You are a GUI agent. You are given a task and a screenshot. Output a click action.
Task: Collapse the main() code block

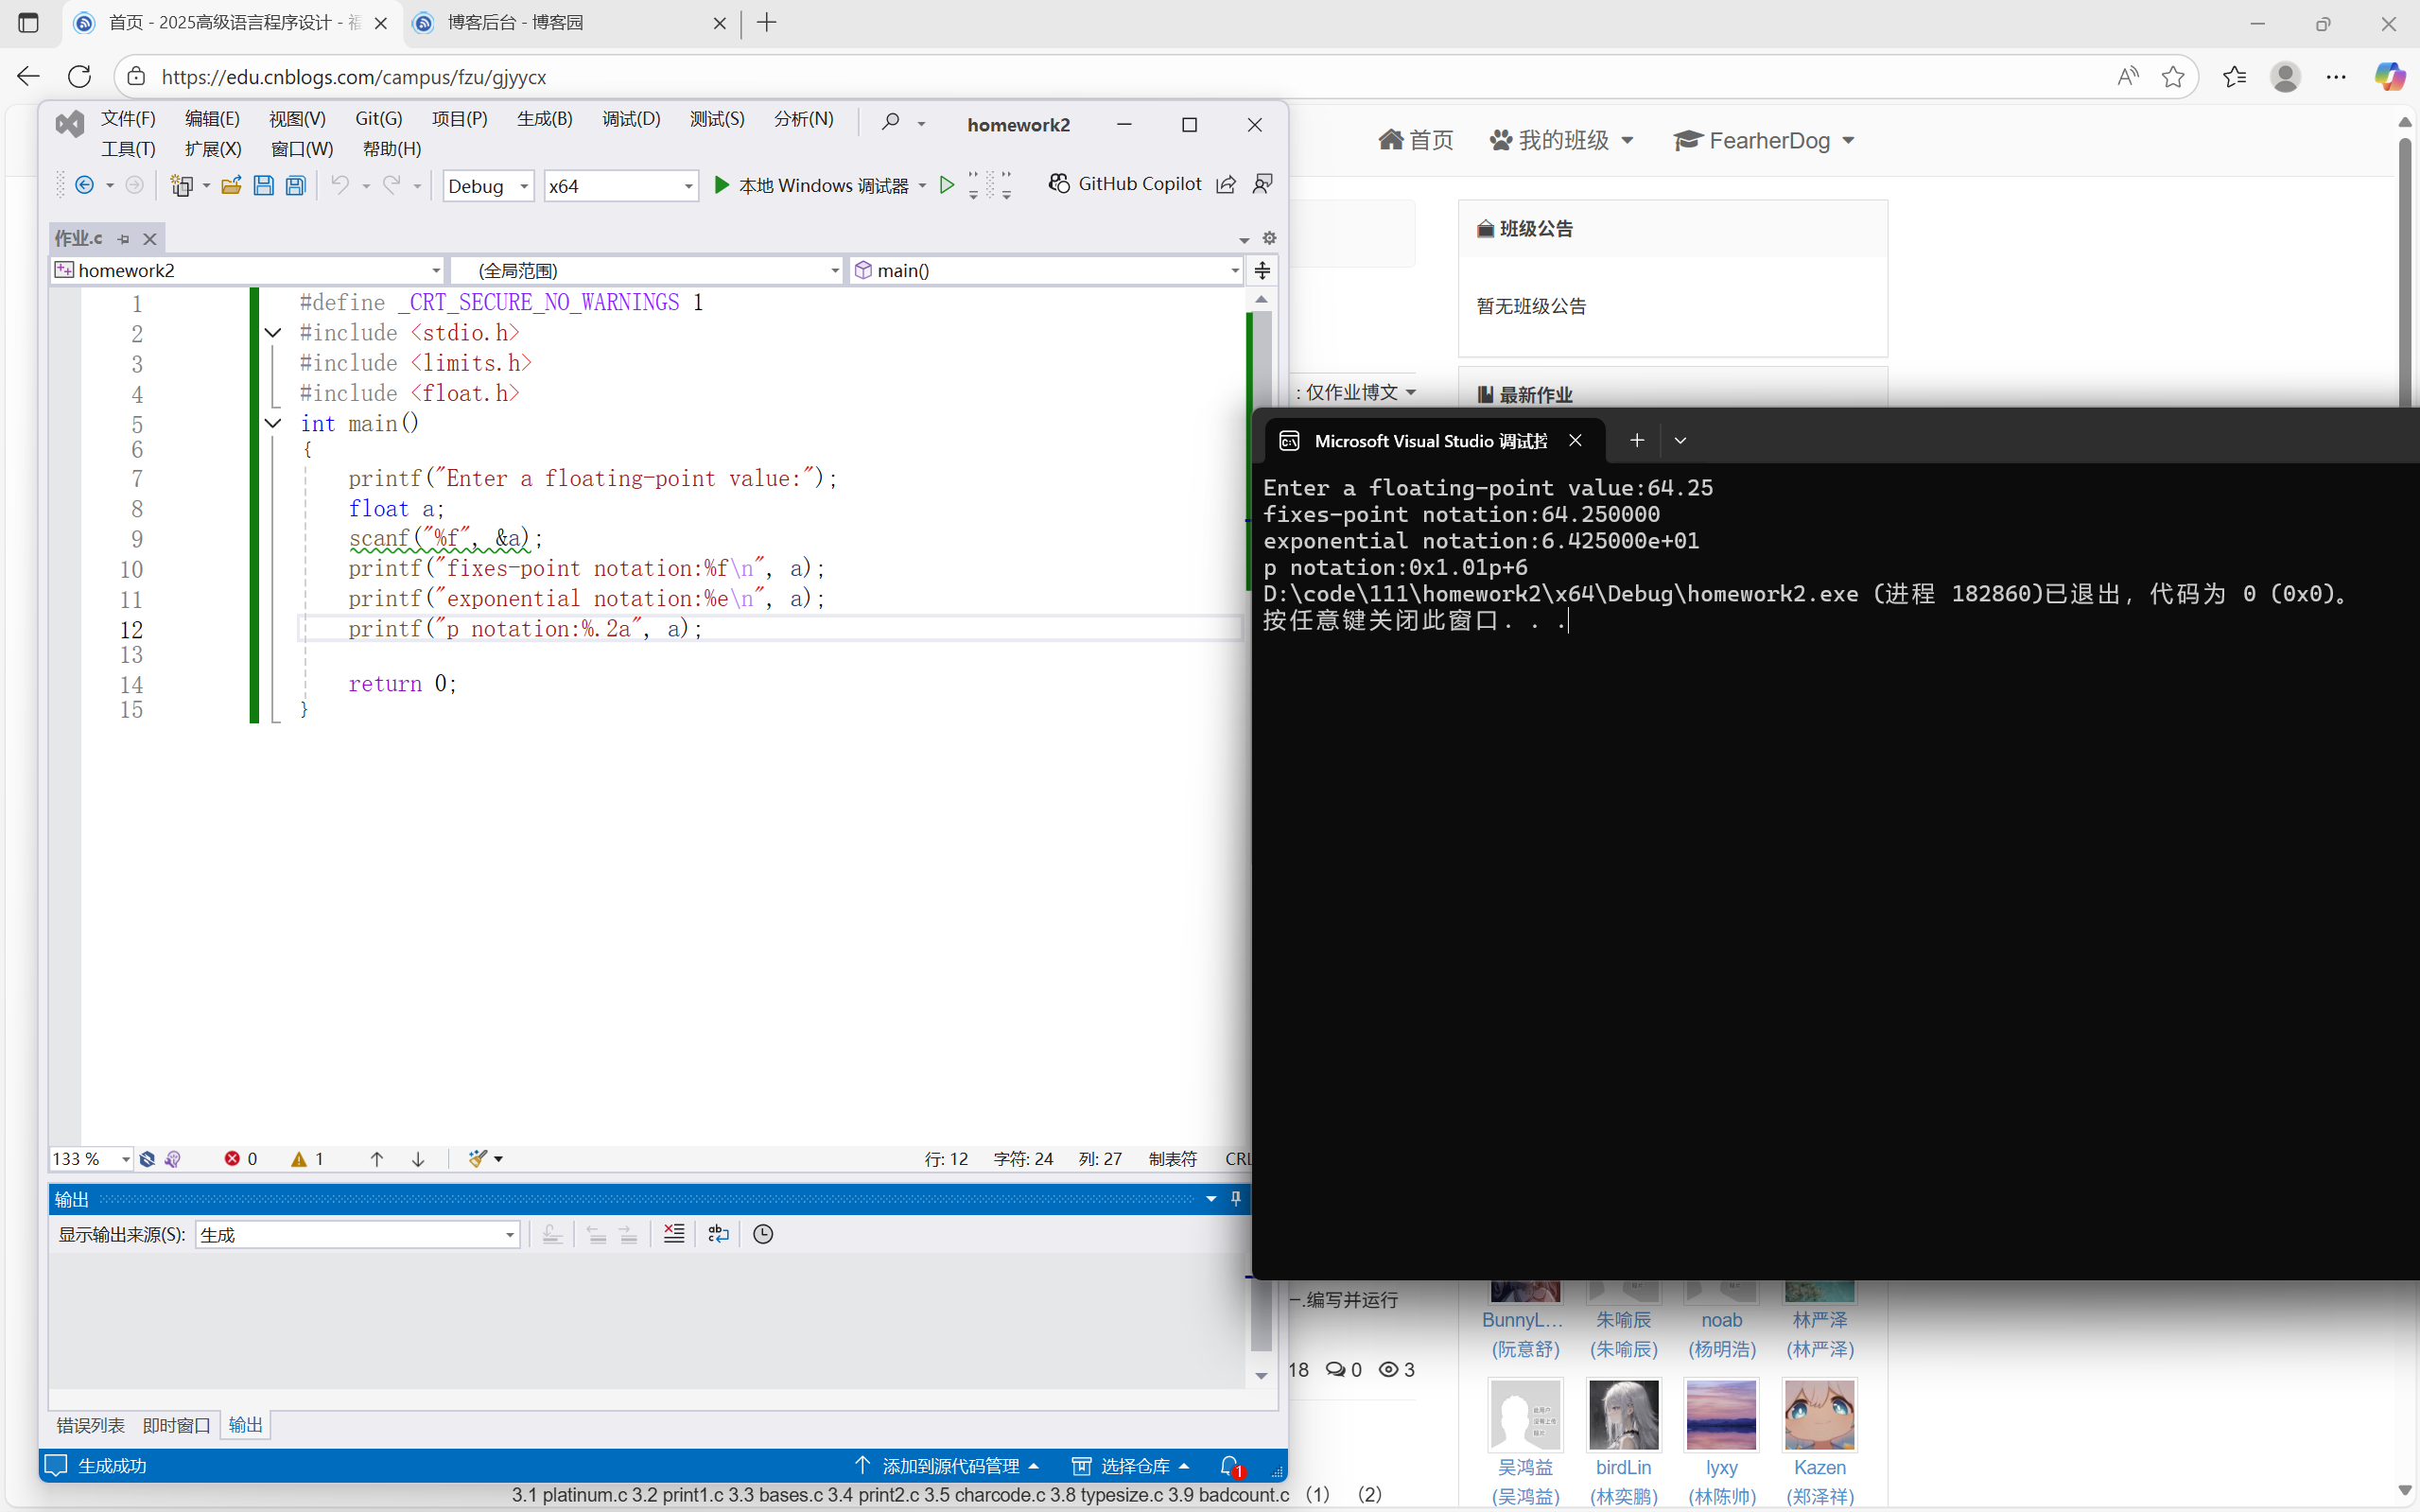273,423
